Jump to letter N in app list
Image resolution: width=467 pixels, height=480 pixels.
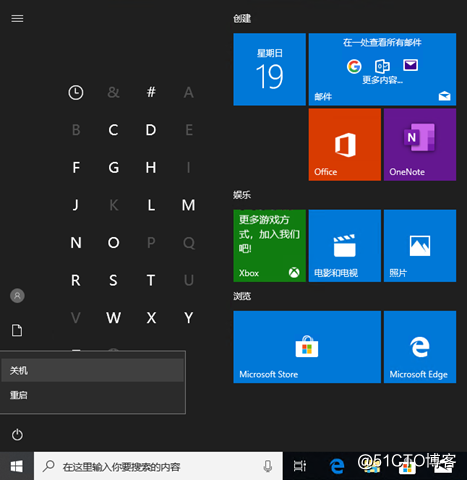[x=76, y=243]
